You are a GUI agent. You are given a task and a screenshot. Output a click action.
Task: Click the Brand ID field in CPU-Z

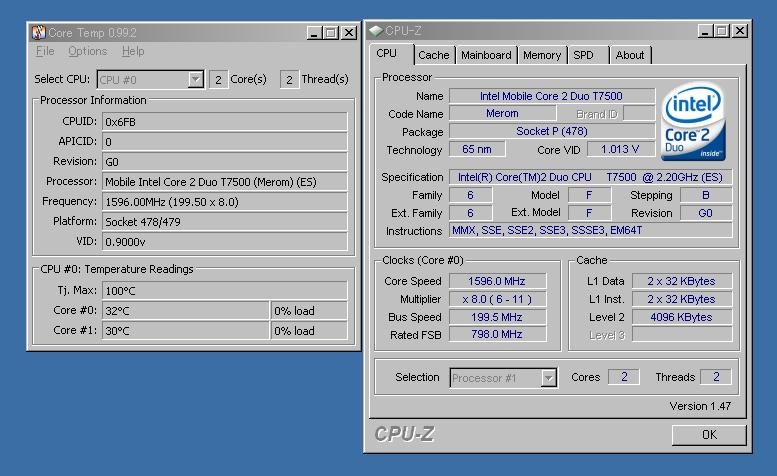[639, 113]
